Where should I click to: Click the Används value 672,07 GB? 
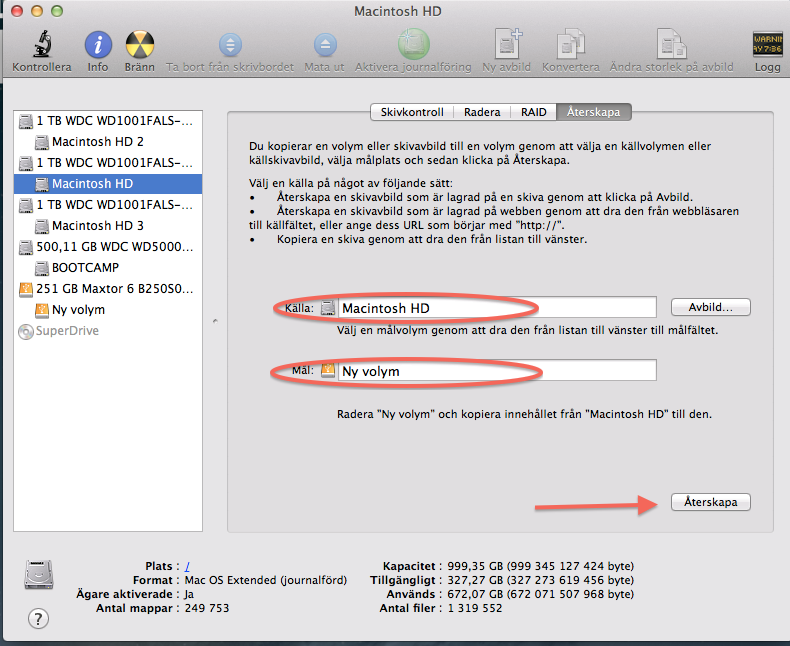coord(540,594)
